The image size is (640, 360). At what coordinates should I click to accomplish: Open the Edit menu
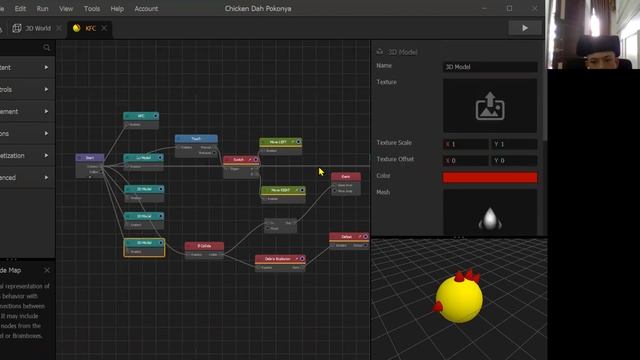coord(20,9)
